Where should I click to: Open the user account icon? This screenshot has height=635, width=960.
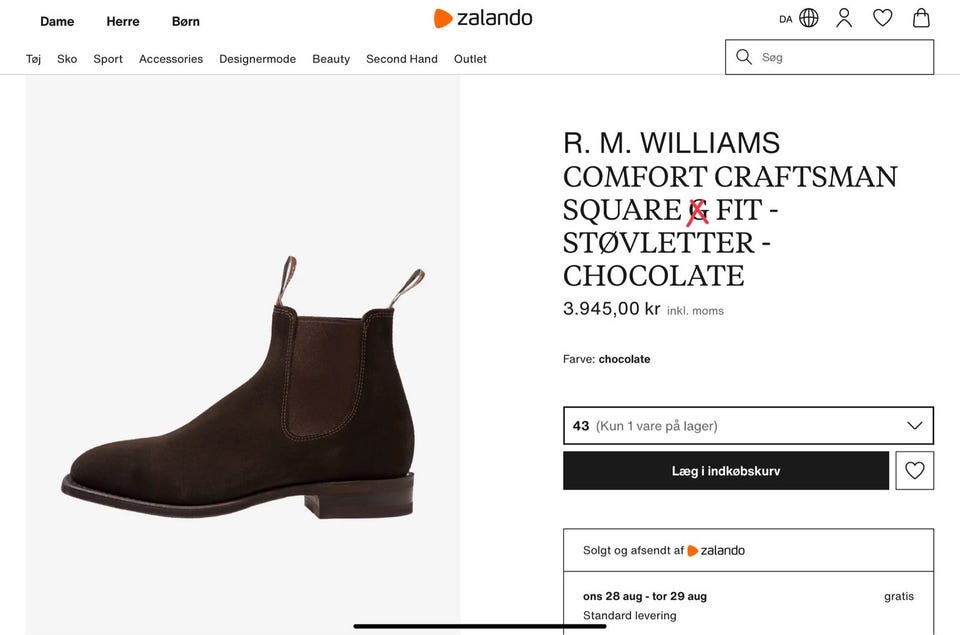pyautogui.click(x=844, y=18)
